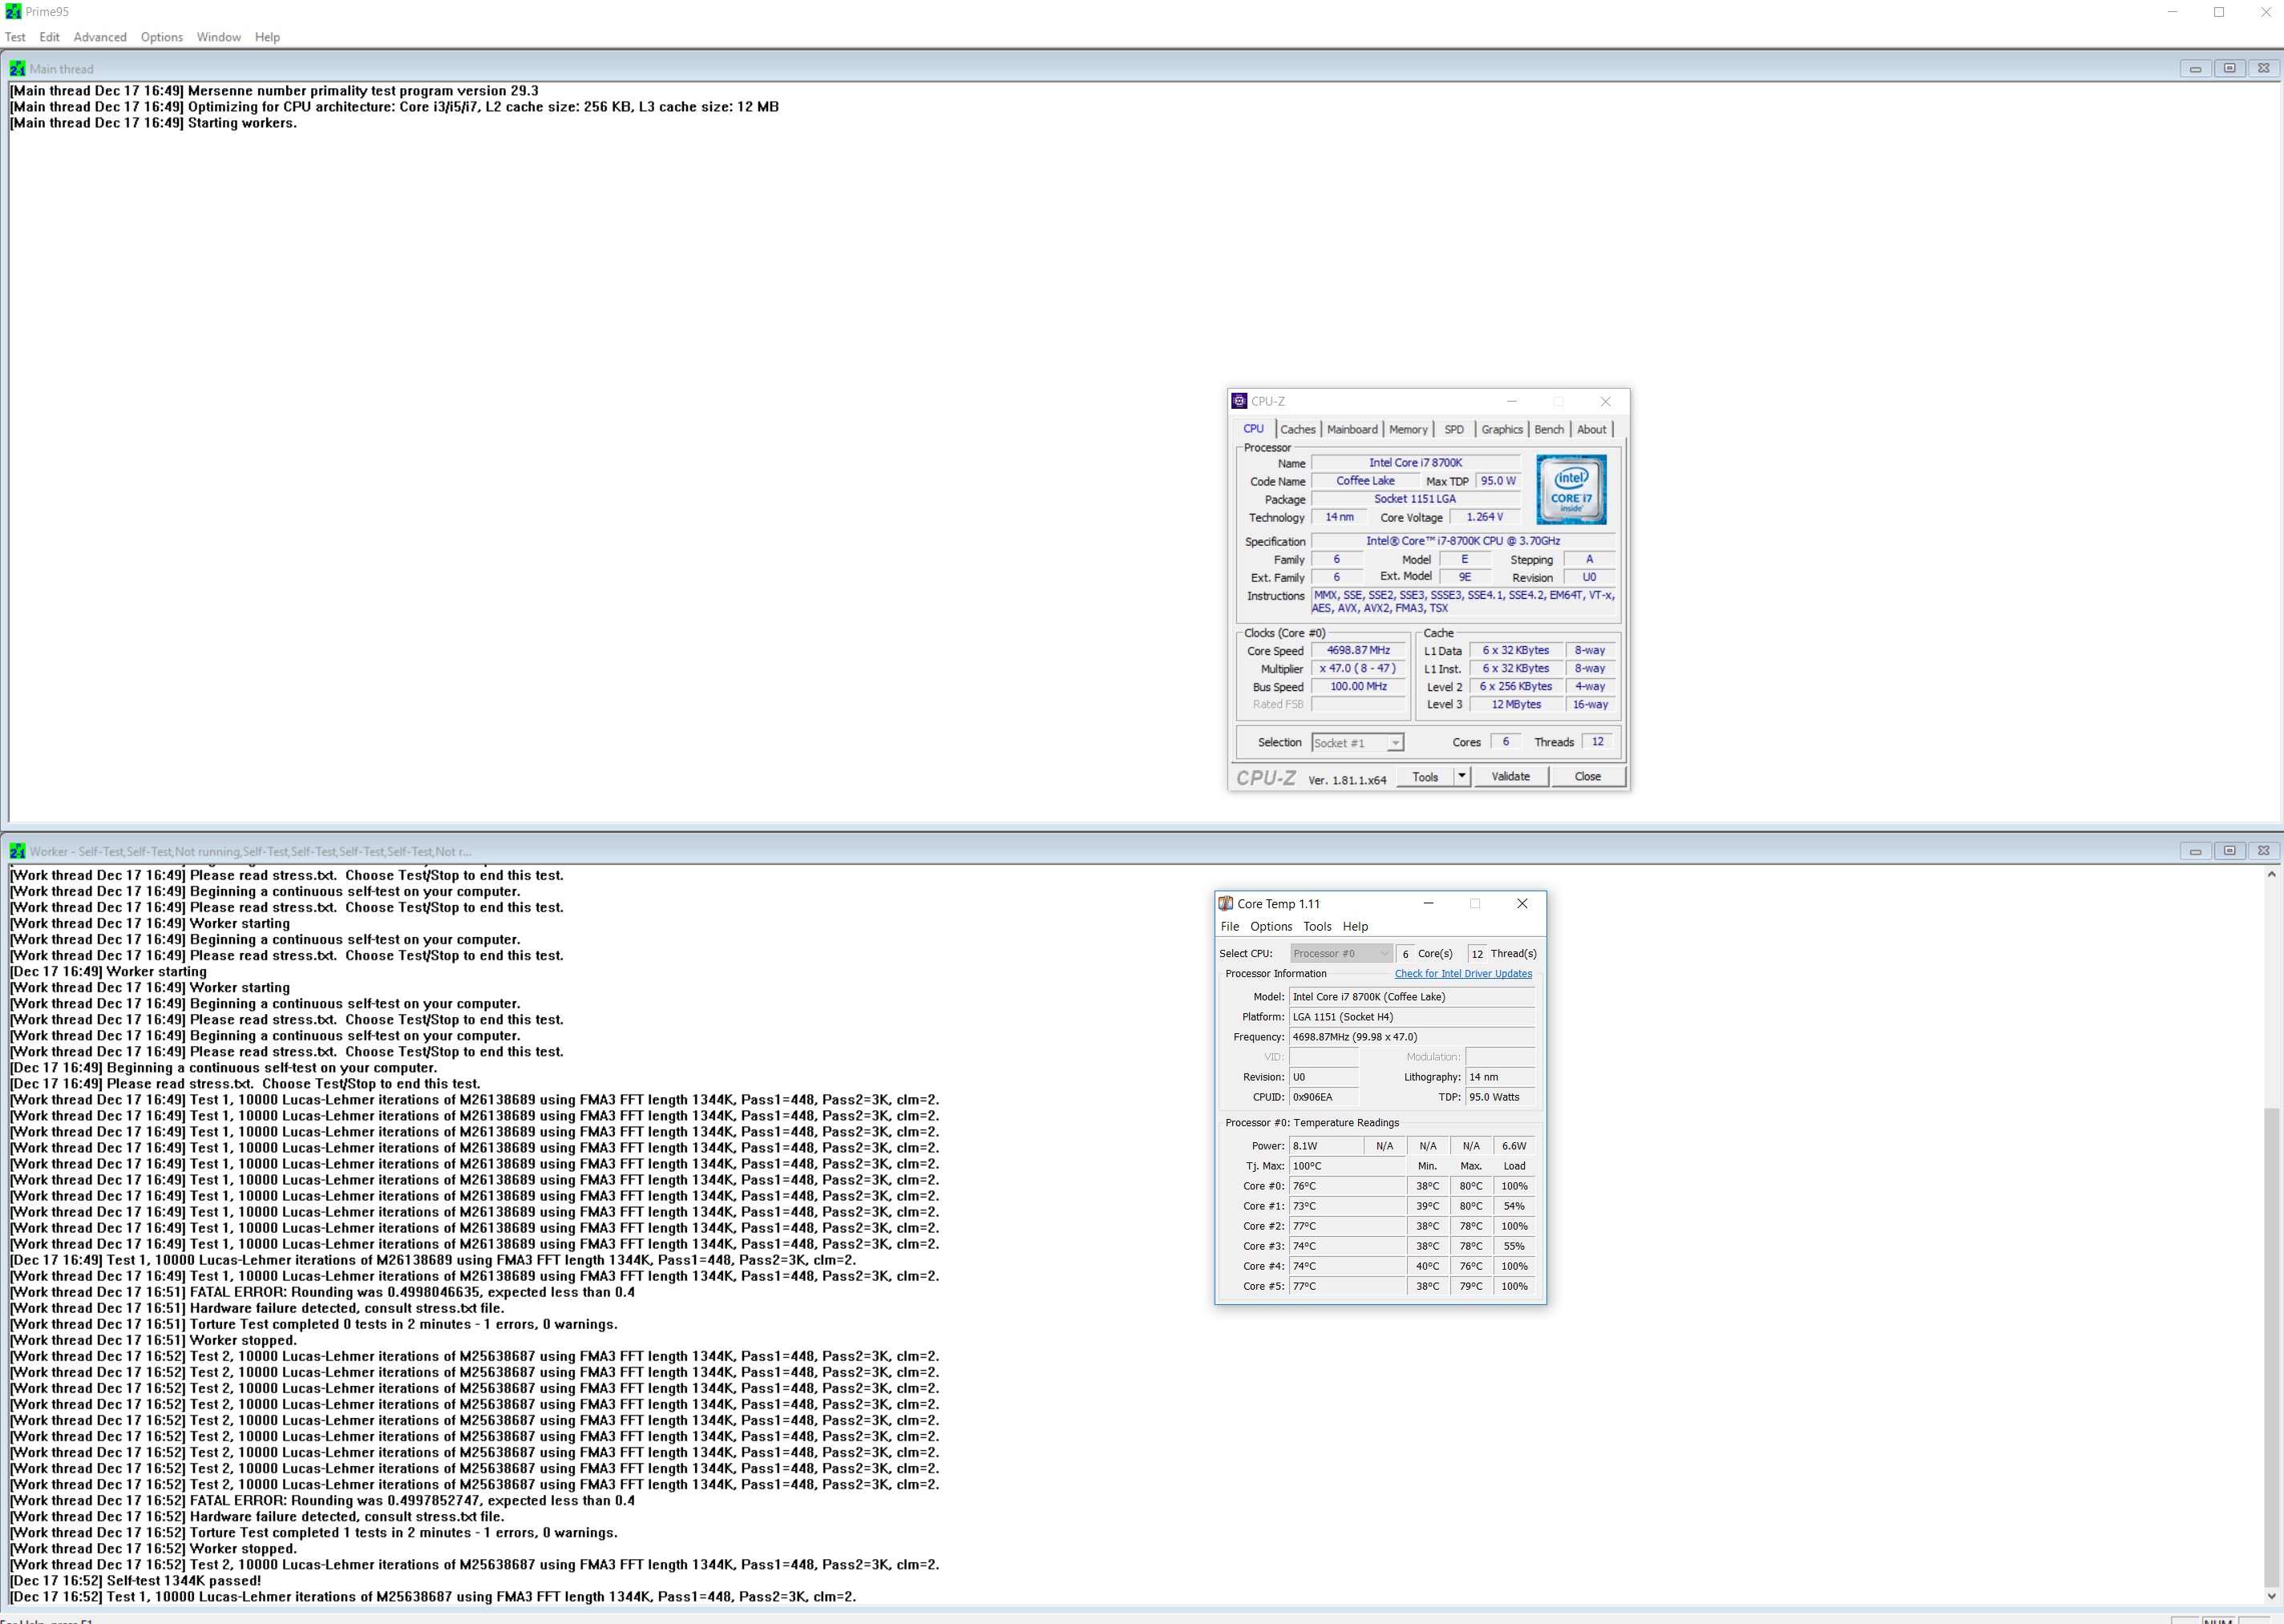
Task: Switch to the CPU-Z Memory tab
Action: click(1407, 429)
